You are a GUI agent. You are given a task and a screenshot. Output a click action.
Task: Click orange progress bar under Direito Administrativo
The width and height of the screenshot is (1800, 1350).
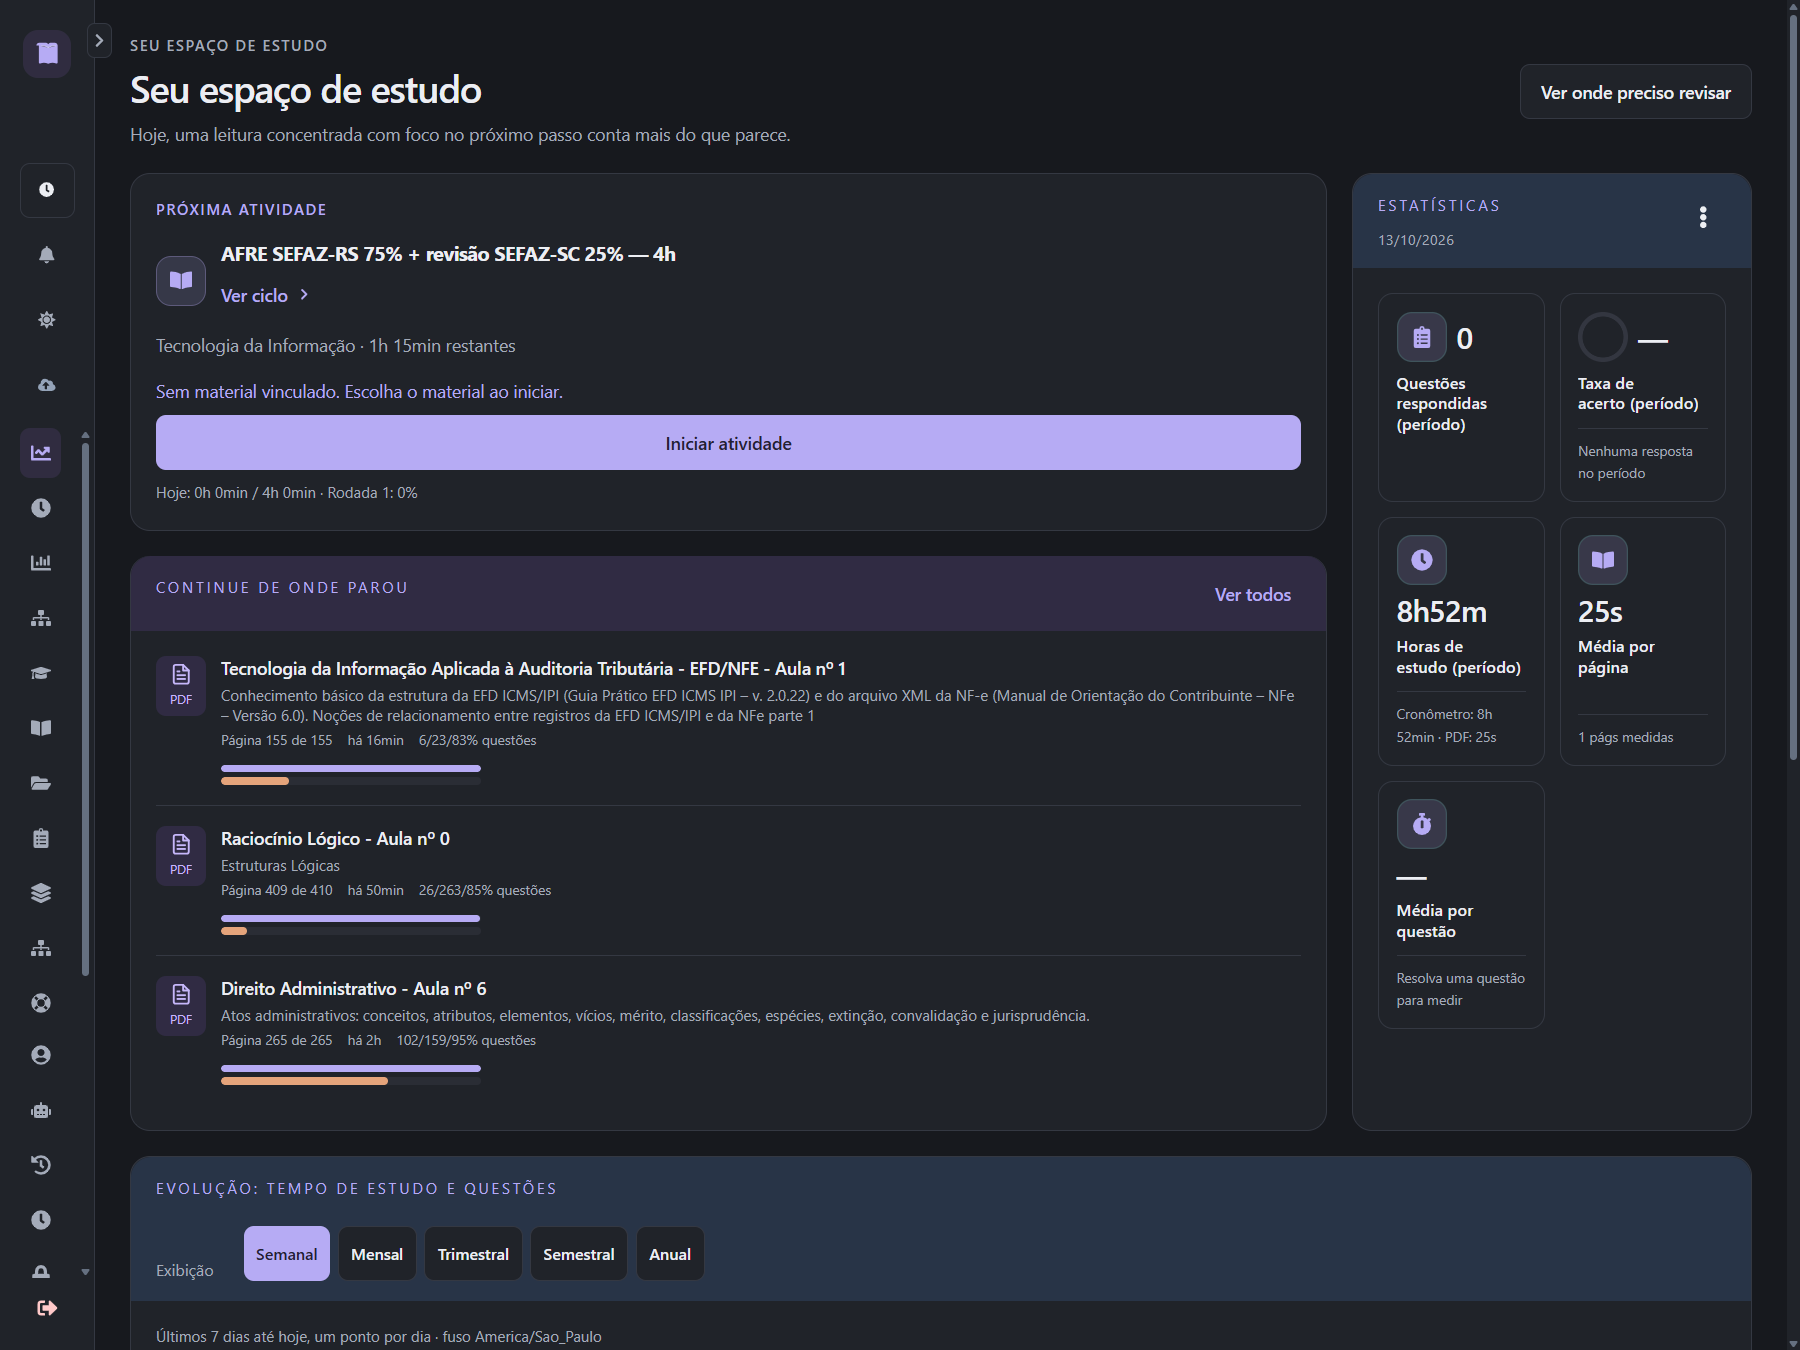coord(304,1081)
